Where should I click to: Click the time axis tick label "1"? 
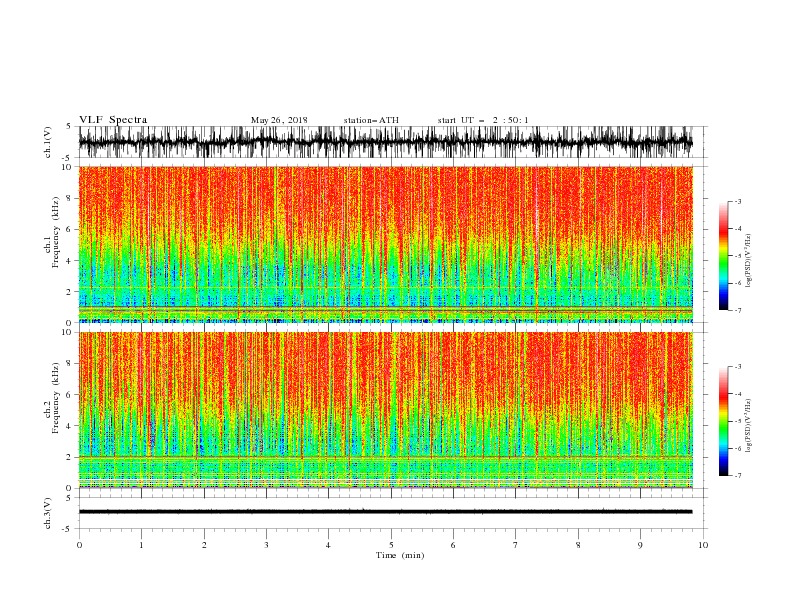[141, 545]
